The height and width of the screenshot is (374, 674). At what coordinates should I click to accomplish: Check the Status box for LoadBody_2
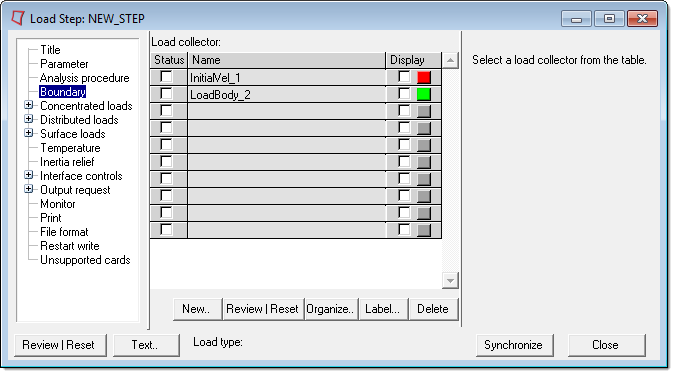tap(166, 93)
